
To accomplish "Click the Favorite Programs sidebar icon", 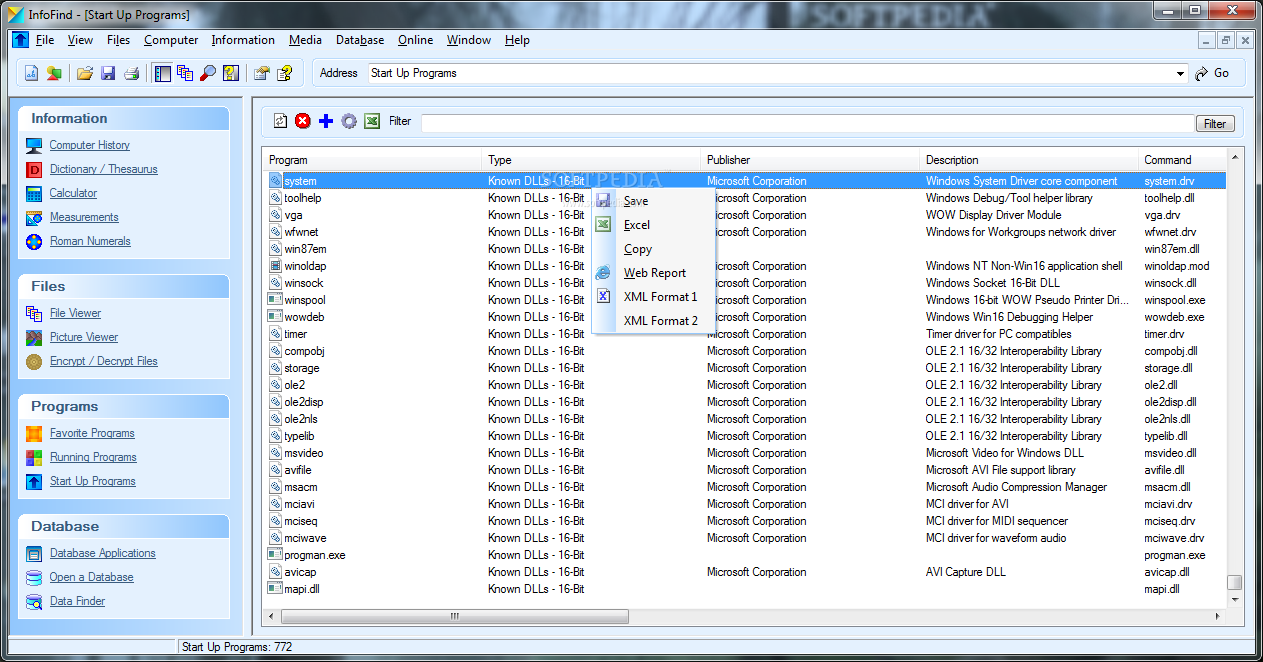I will pos(34,433).
